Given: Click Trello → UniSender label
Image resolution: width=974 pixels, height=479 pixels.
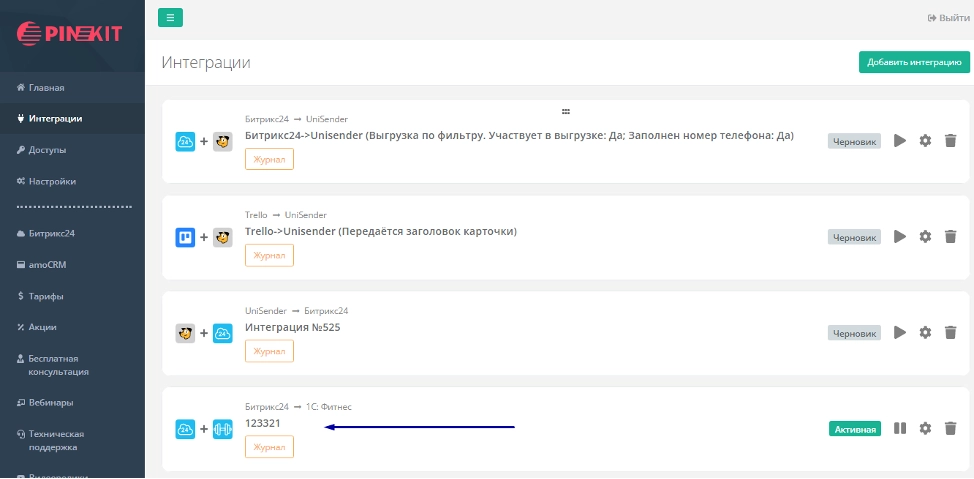Looking at the screenshot, I should pos(286,215).
